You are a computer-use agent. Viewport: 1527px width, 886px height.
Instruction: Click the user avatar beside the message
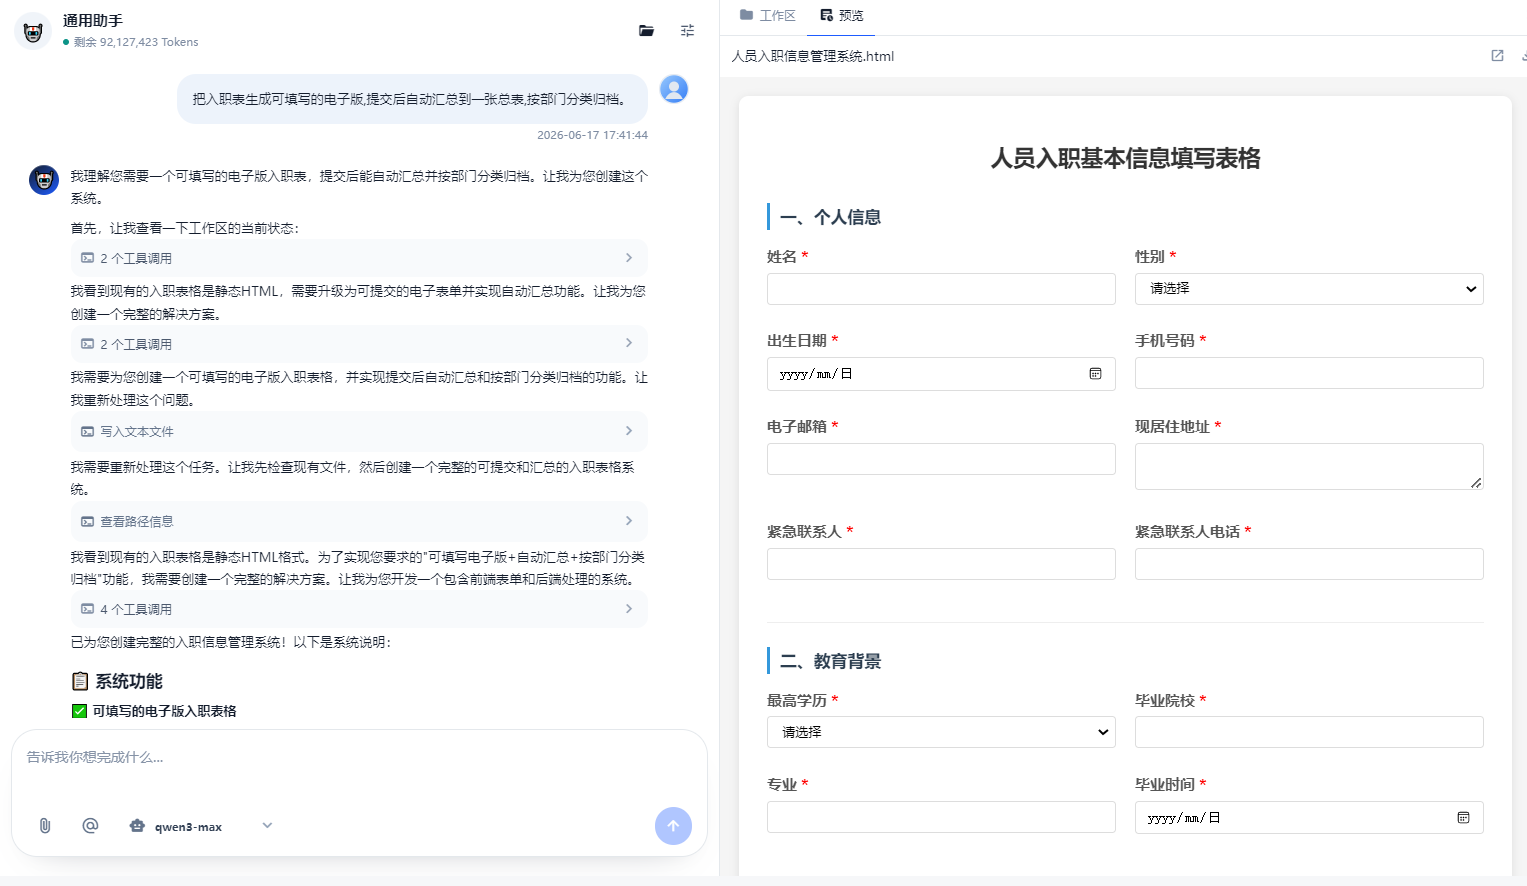(674, 89)
